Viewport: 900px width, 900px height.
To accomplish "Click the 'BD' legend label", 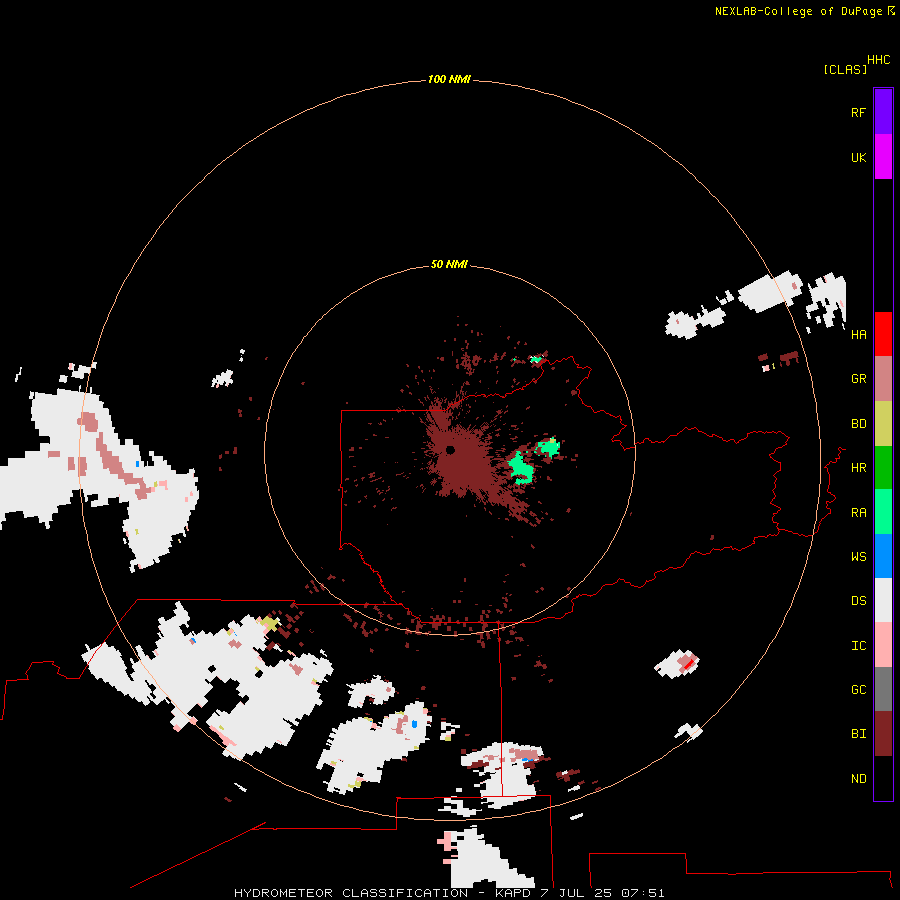I will coord(858,424).
